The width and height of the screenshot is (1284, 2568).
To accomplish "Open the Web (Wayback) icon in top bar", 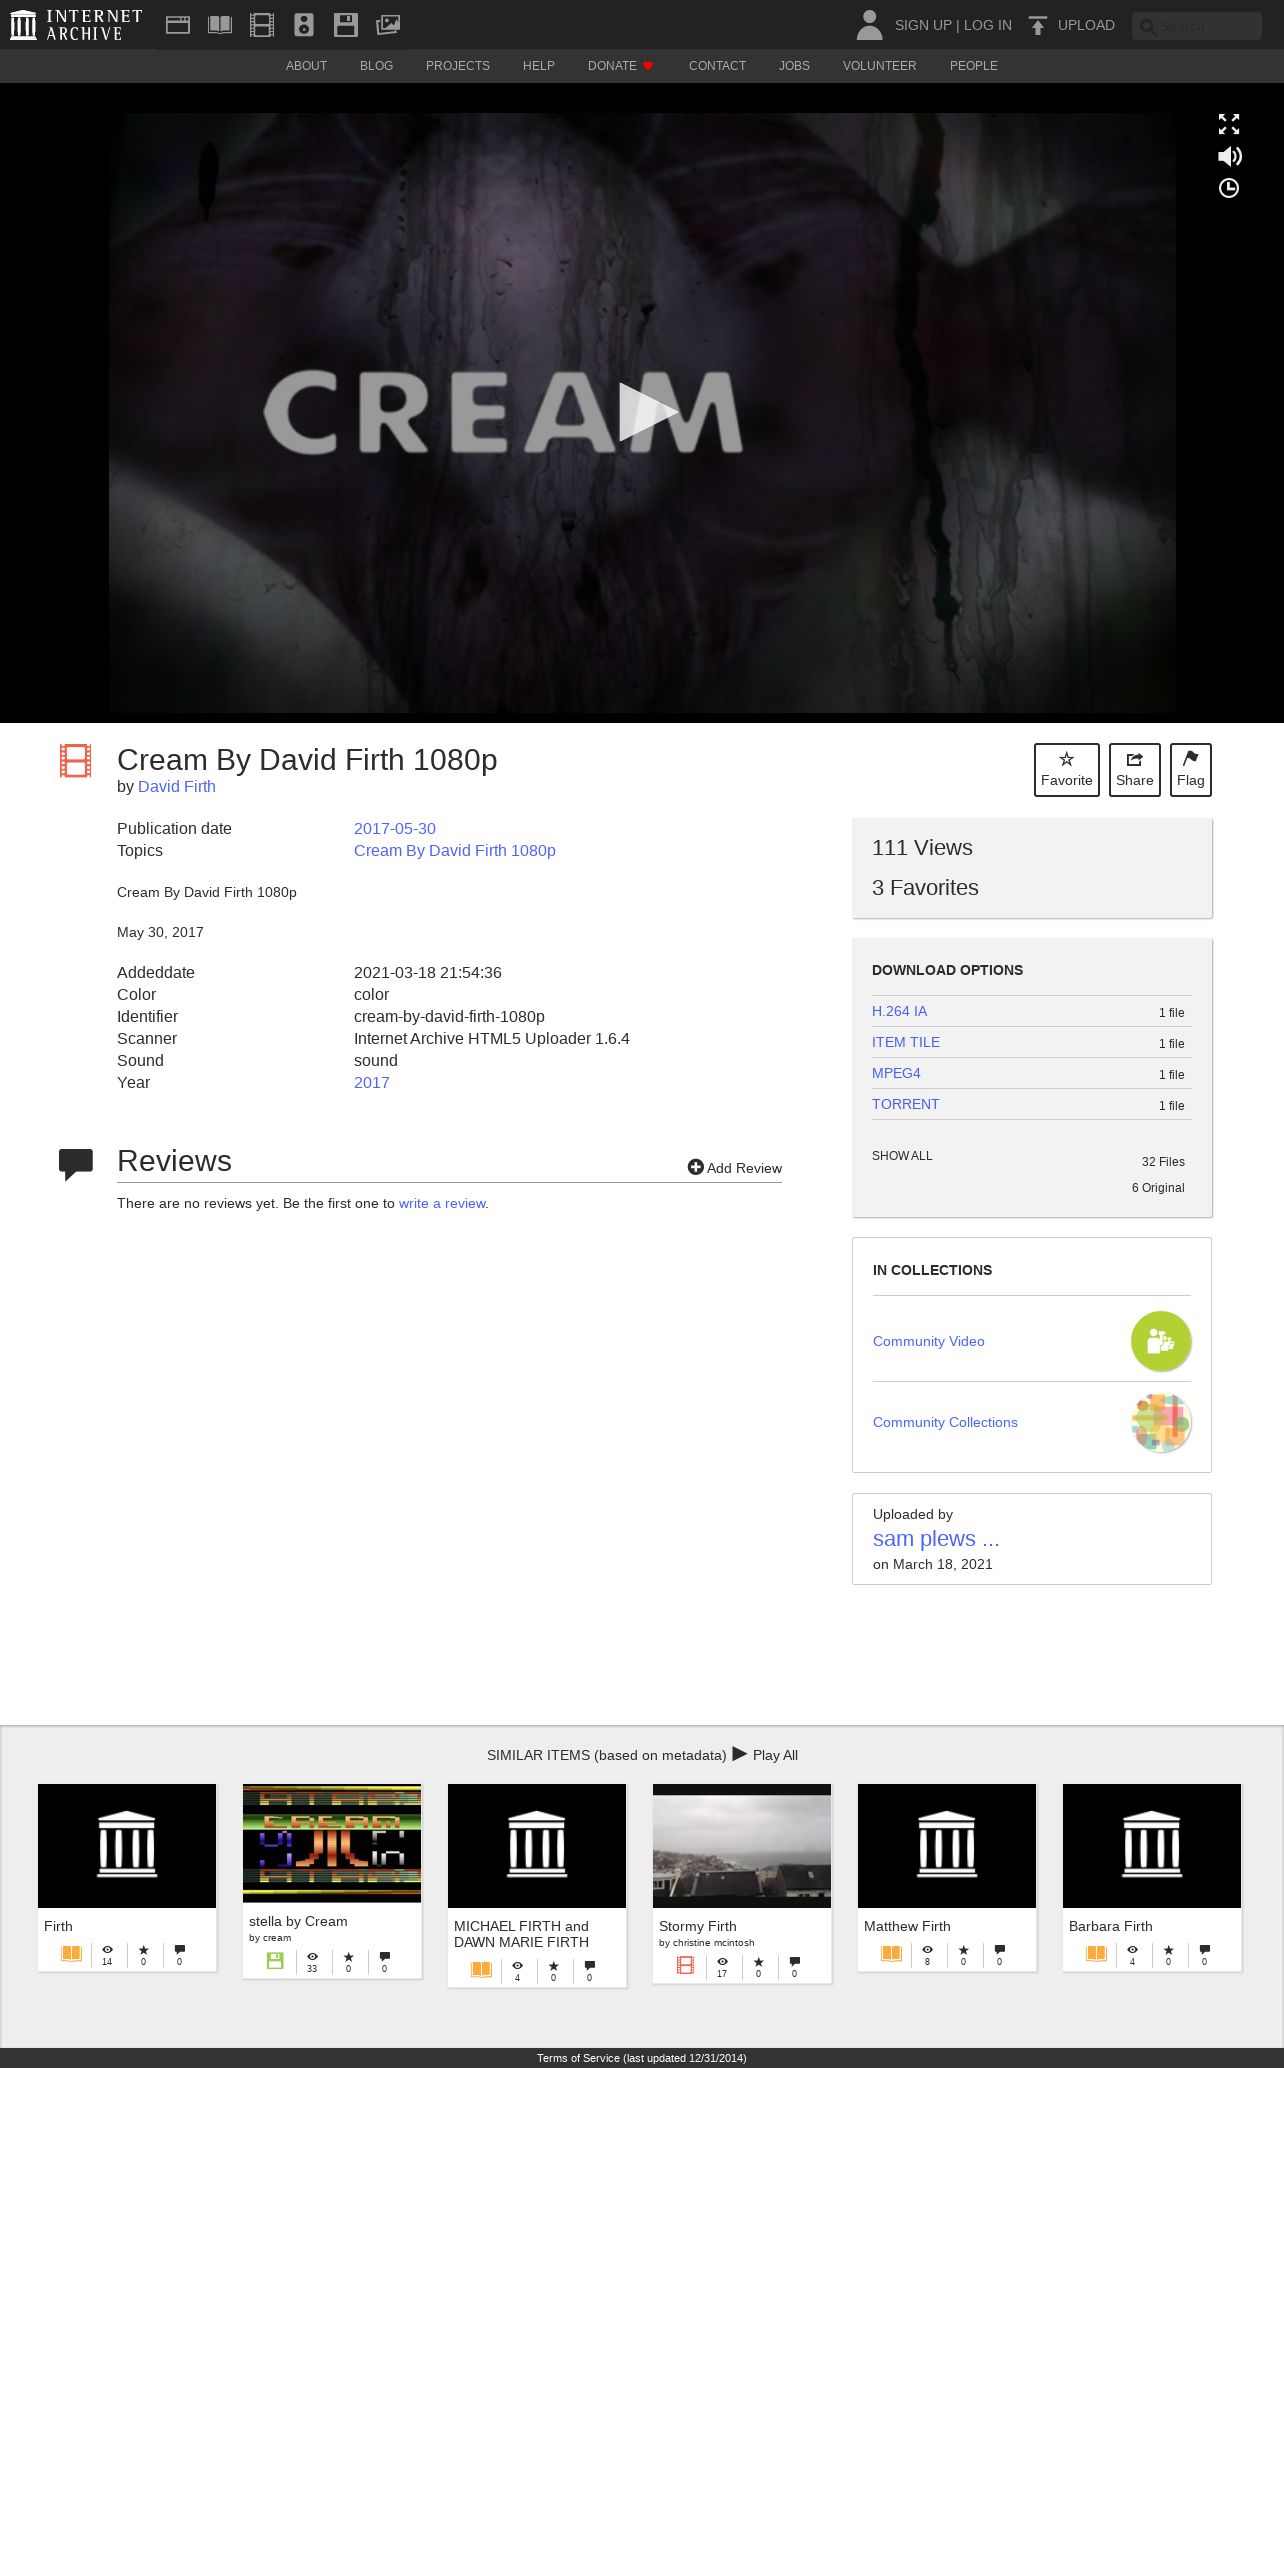I will tap(178, 25).
